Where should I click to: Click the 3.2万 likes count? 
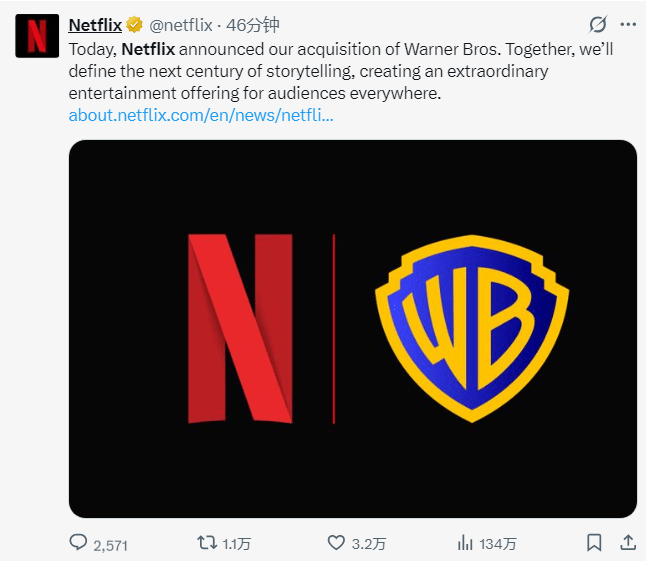coord(367,544)
